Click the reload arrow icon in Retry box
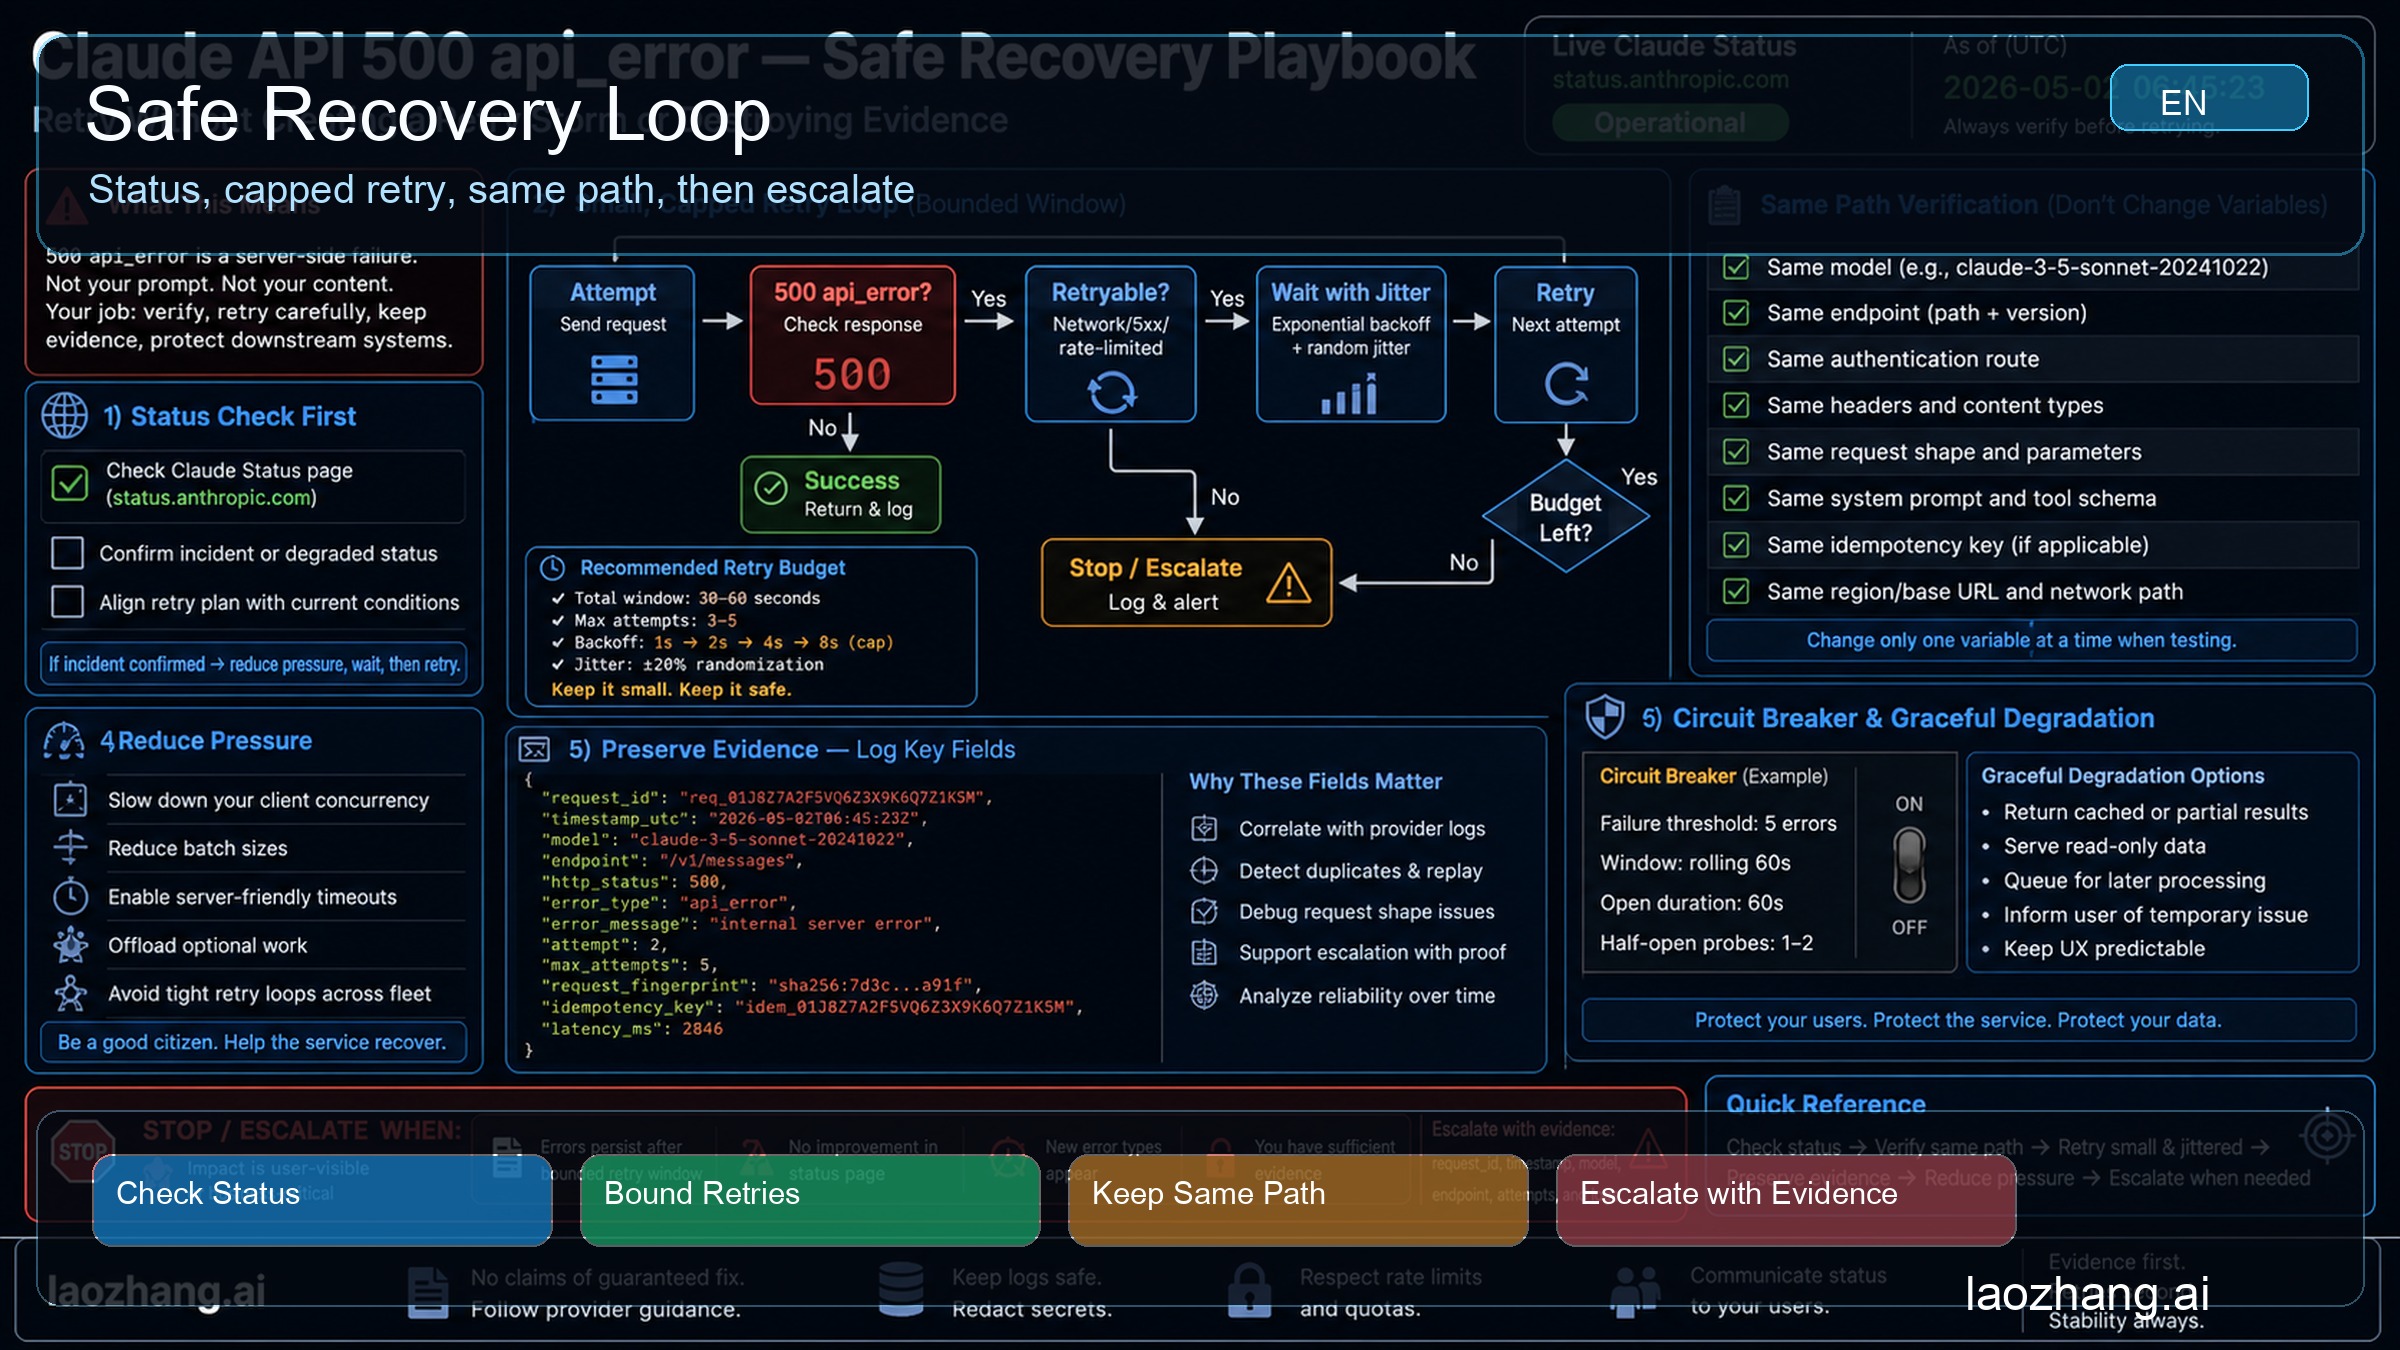Image resolution: width=2400 pixels, height=1350 pixels. [x=1566, y=384]
